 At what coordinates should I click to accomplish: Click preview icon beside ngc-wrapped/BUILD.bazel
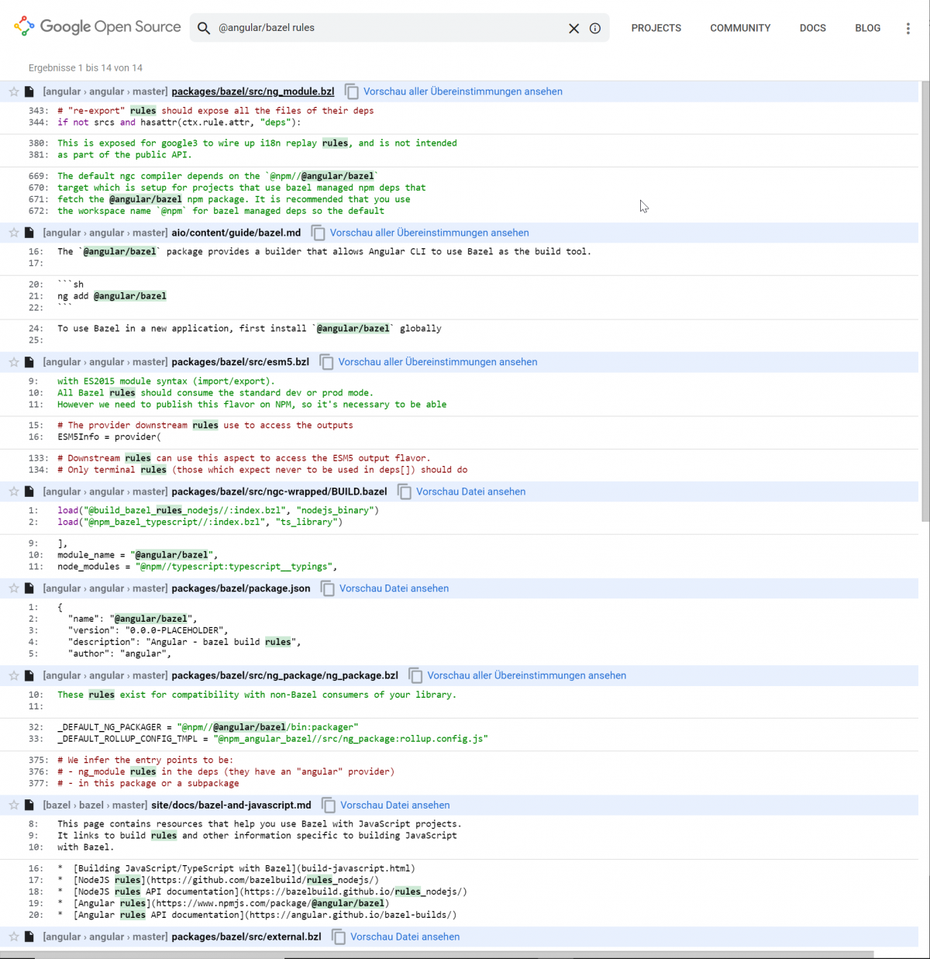(x=404, y=492)
